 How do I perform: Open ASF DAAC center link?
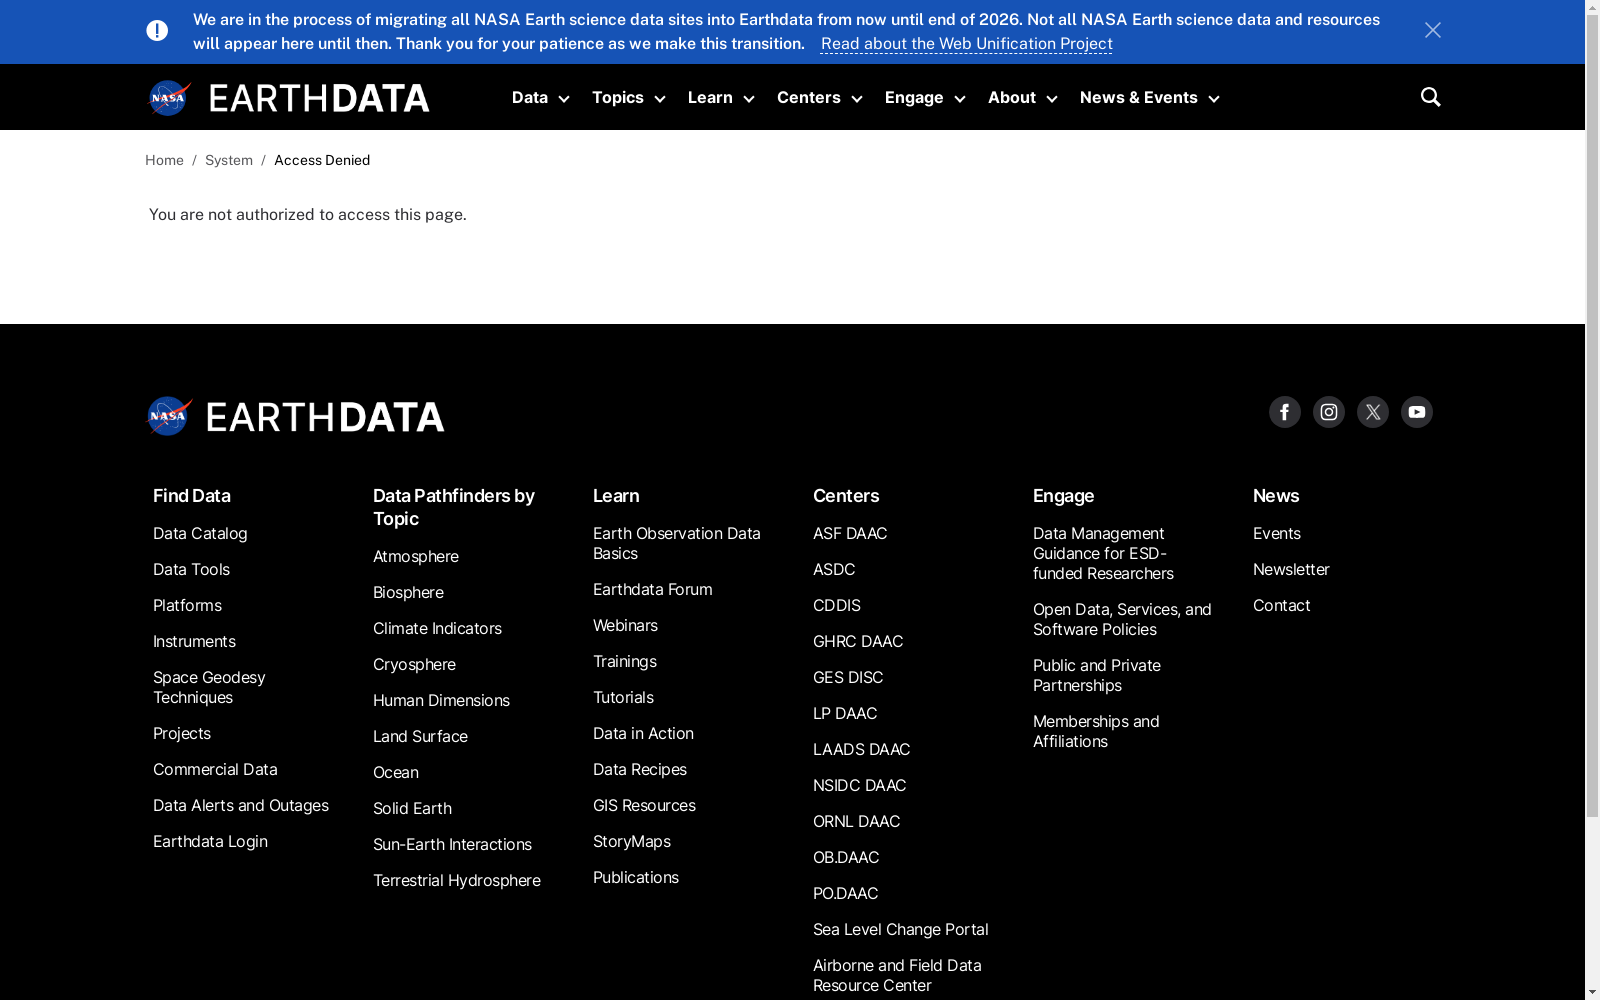[850, 534]
